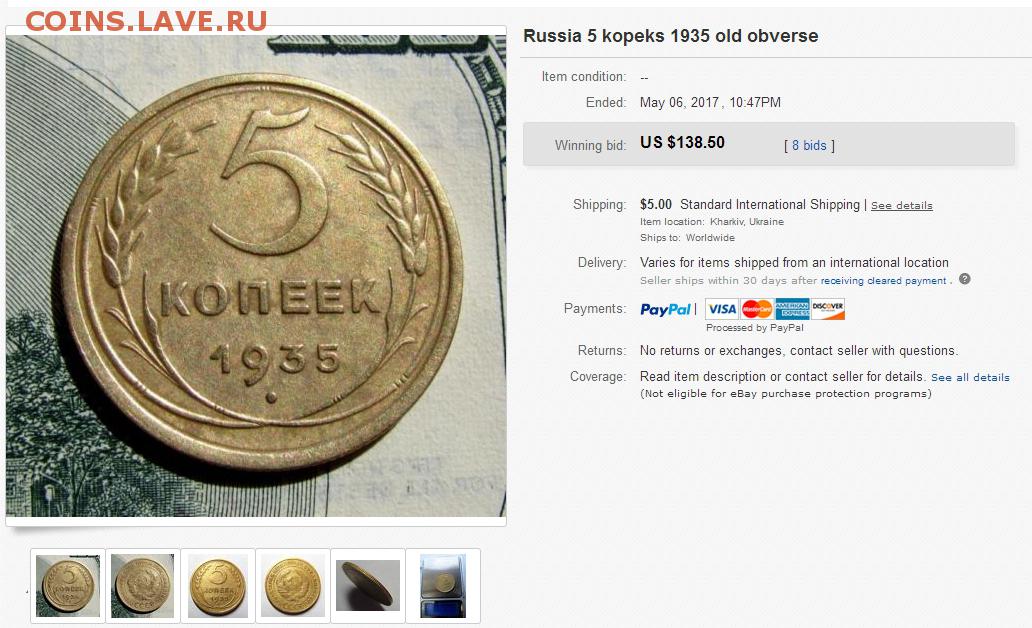
Task: Click the main 5 kopeks 1935 coin image
Action: 256,276
